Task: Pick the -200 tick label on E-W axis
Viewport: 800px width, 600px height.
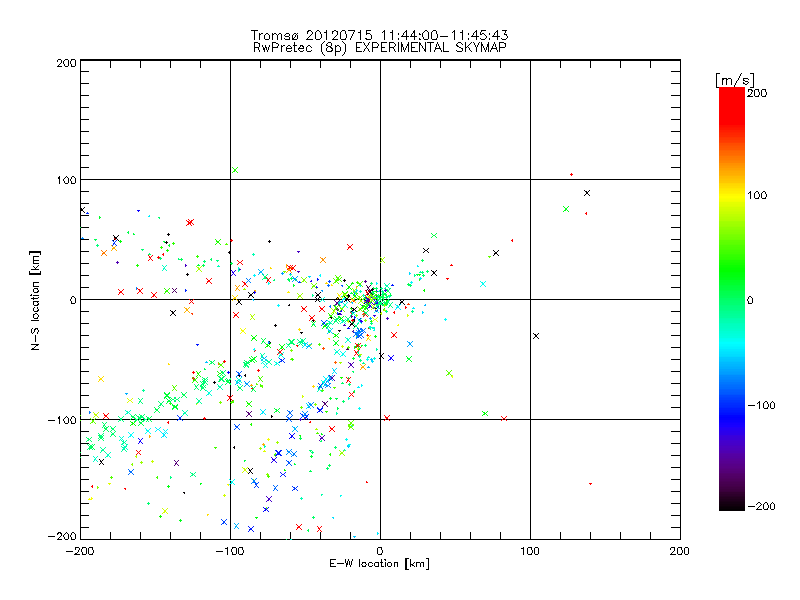Action: pyautogui.click(x=80, y=551)
